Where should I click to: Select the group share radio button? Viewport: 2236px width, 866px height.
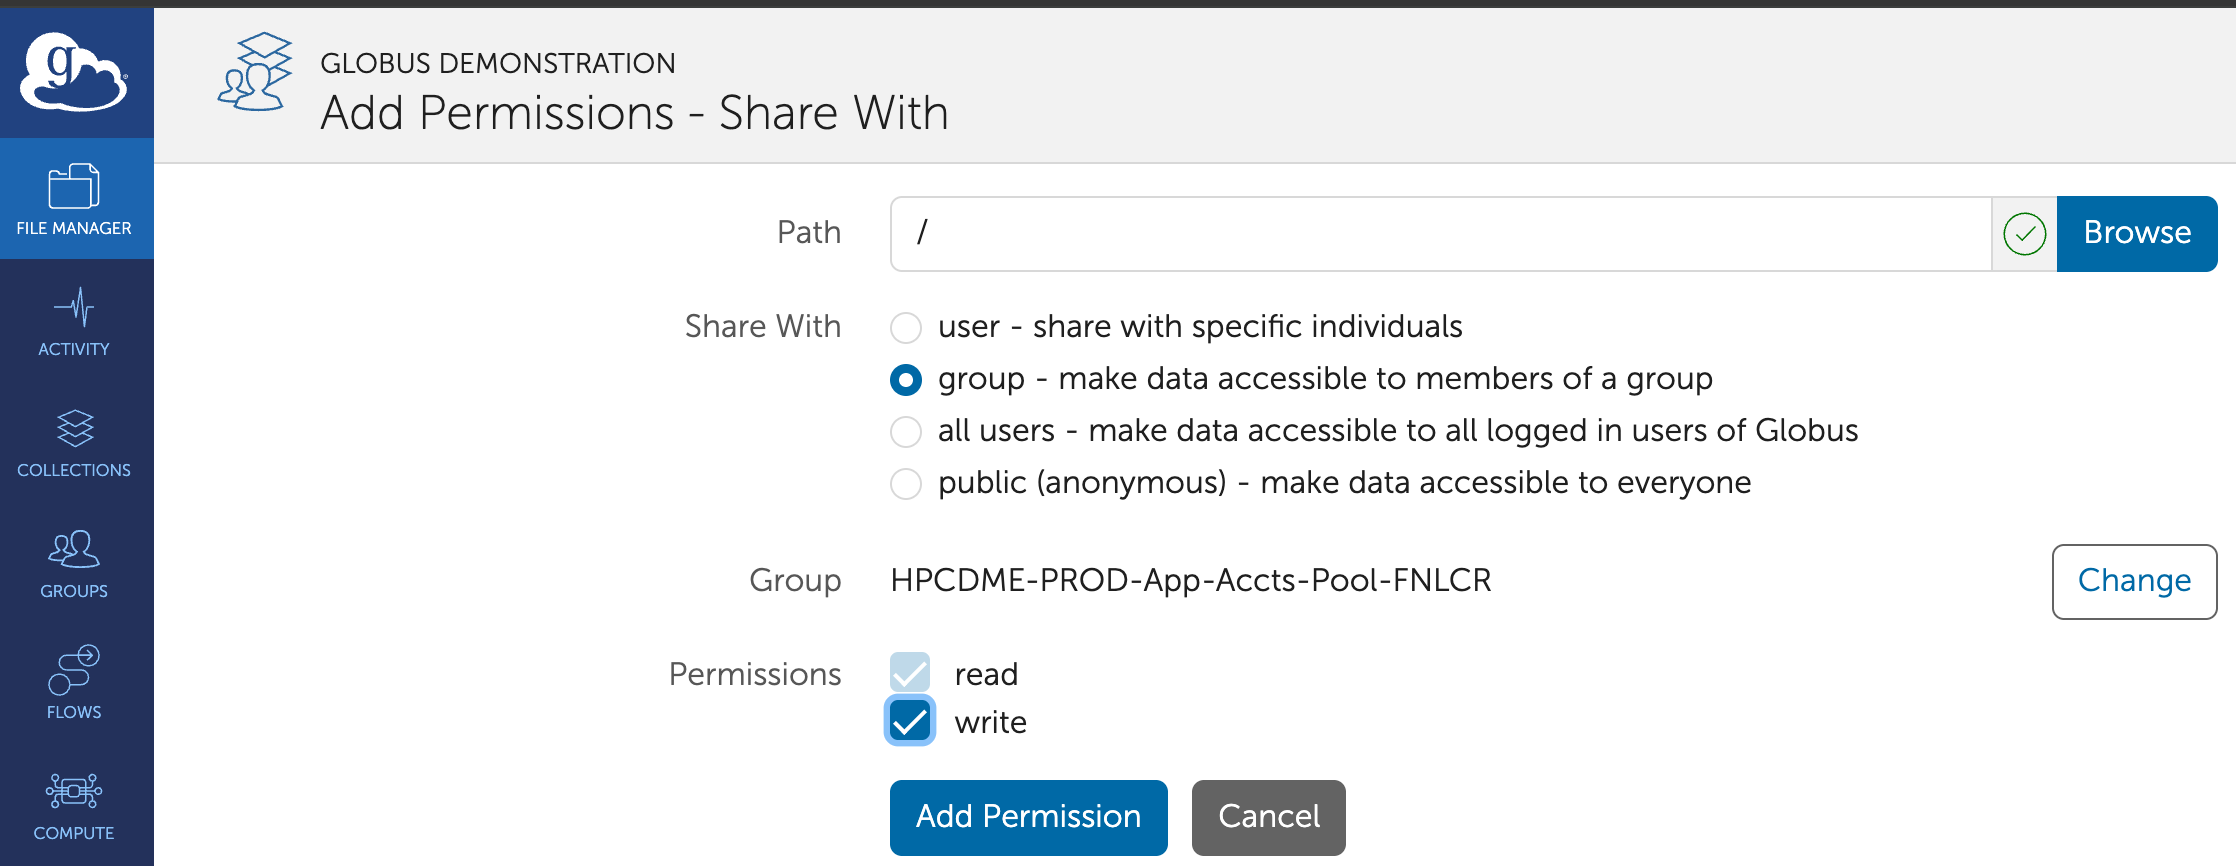(x=906, y=380)
